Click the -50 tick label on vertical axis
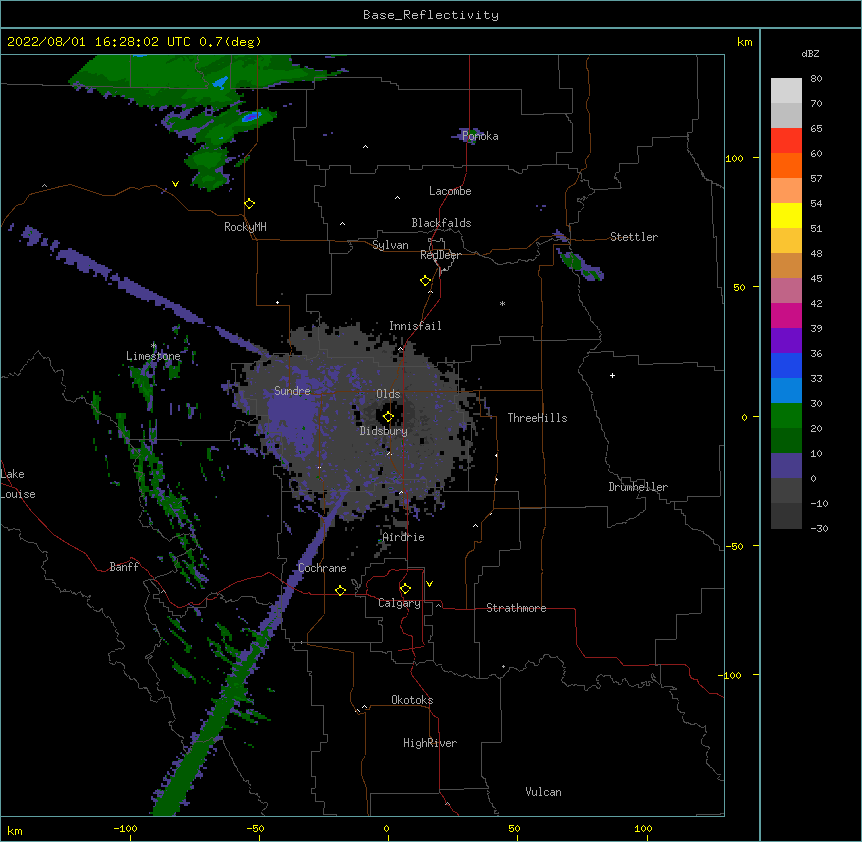 tap(734, 546)
